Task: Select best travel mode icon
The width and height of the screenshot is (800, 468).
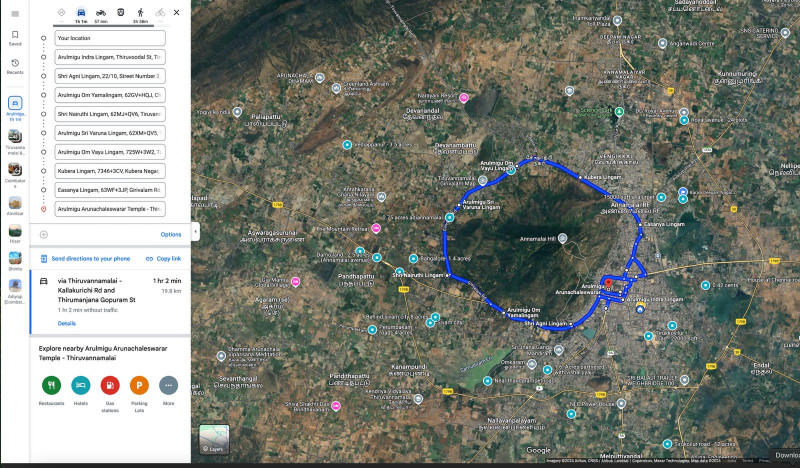Action: [61, 12]
